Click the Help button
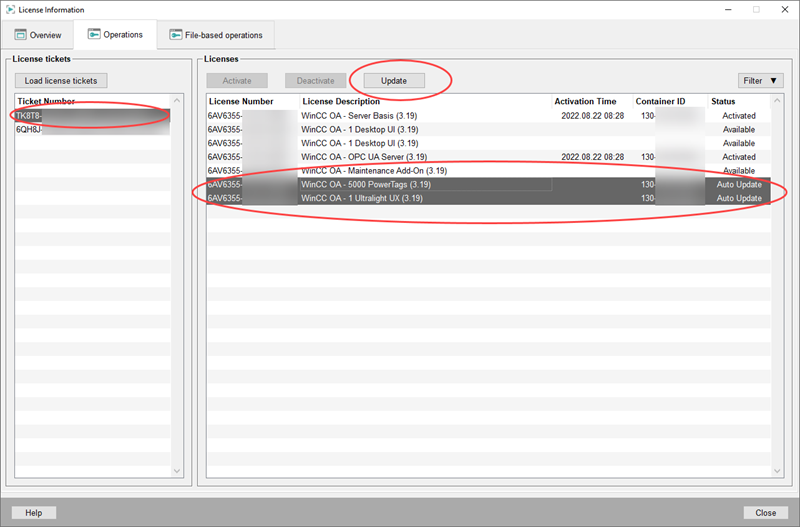Viewport: 800px width, 527px height. 34,513
